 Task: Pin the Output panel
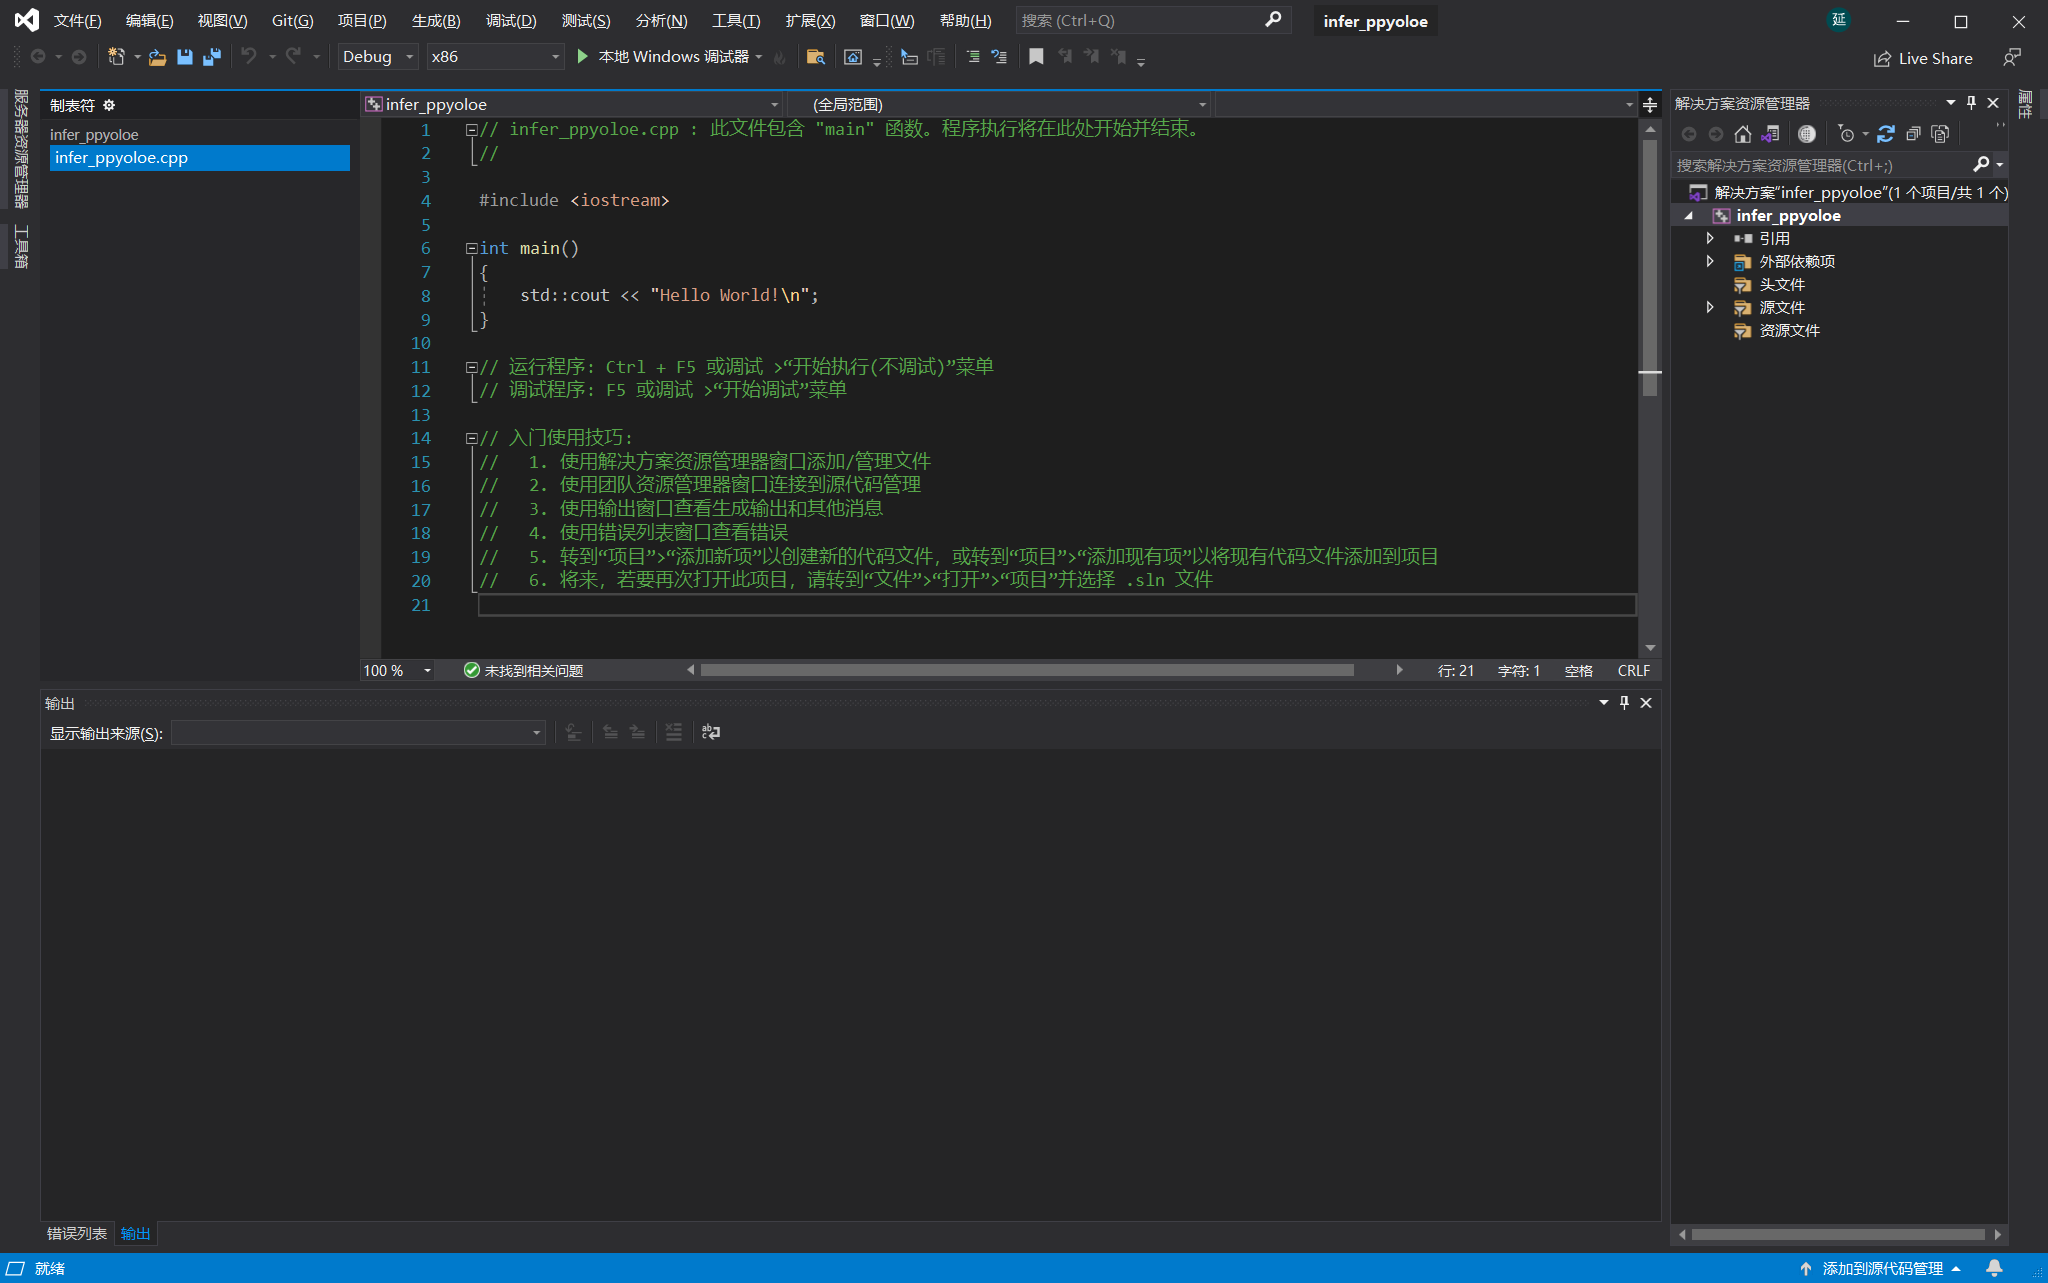(x=1624, y=703)
